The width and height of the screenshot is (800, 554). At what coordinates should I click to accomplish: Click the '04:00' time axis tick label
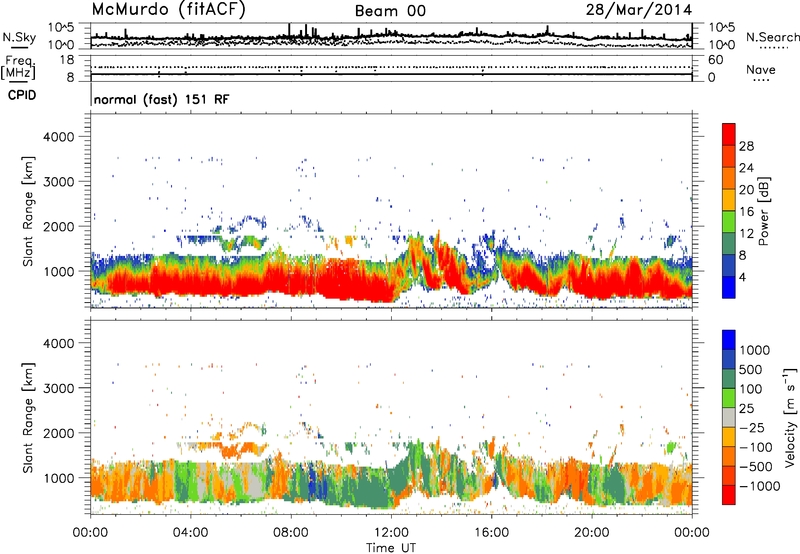190,533
